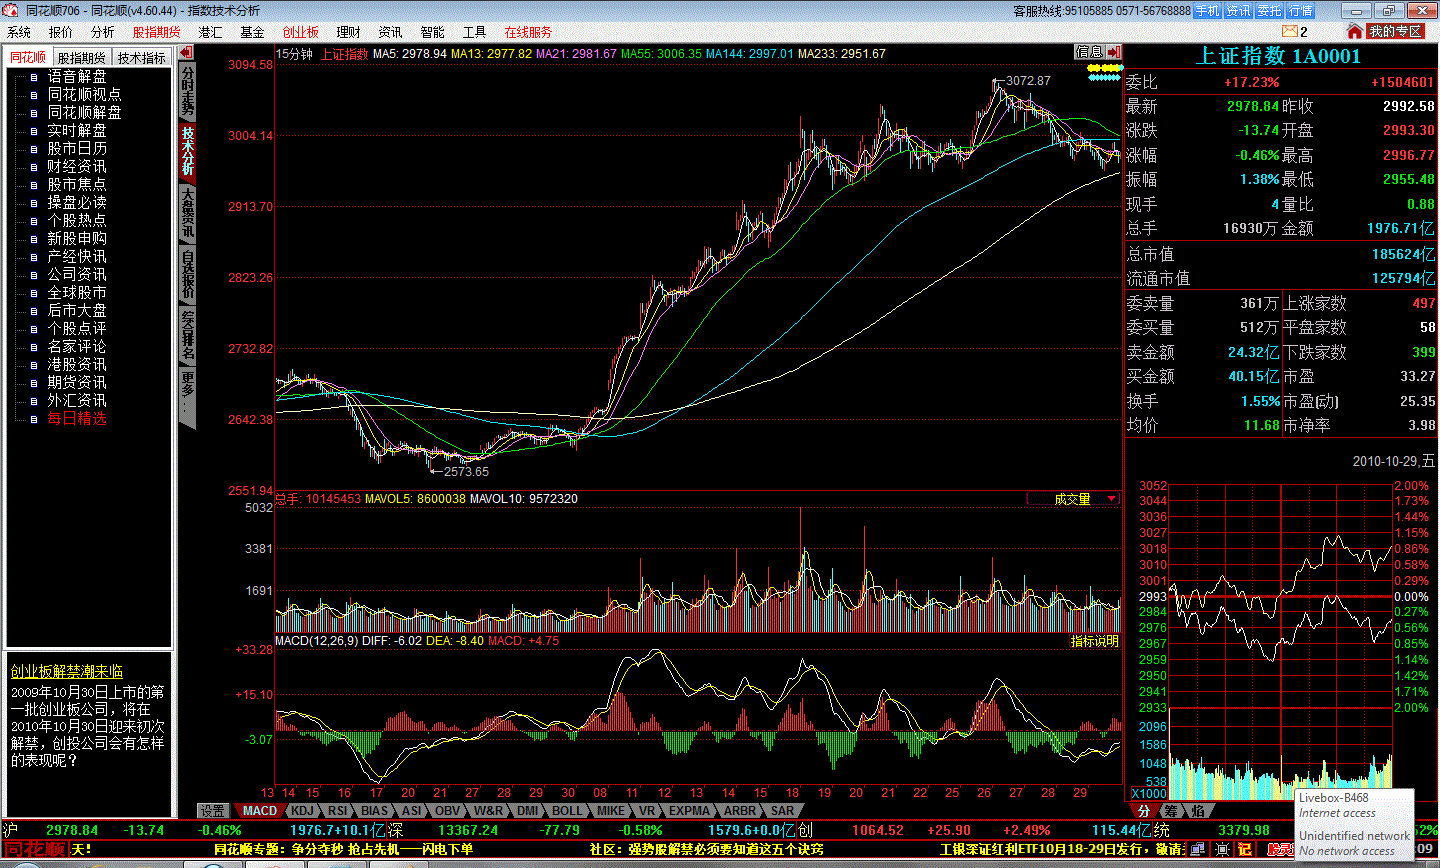1440x868 pixels.
Task: Switch to 大盘资讯 vertical tab
Action: click(187, 213)
